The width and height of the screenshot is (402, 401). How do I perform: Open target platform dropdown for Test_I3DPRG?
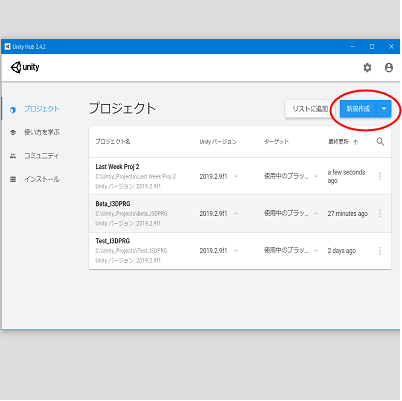click(316, 251)
